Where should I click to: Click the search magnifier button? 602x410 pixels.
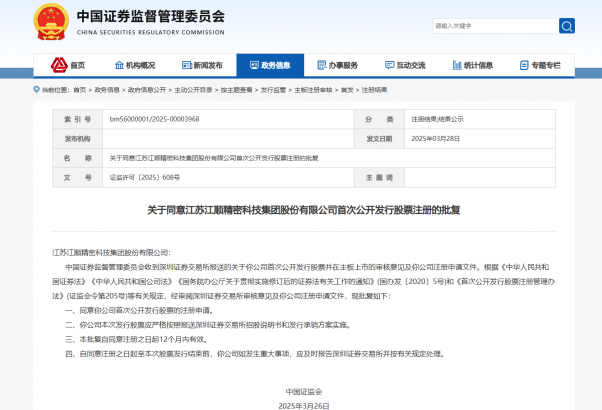567,26
